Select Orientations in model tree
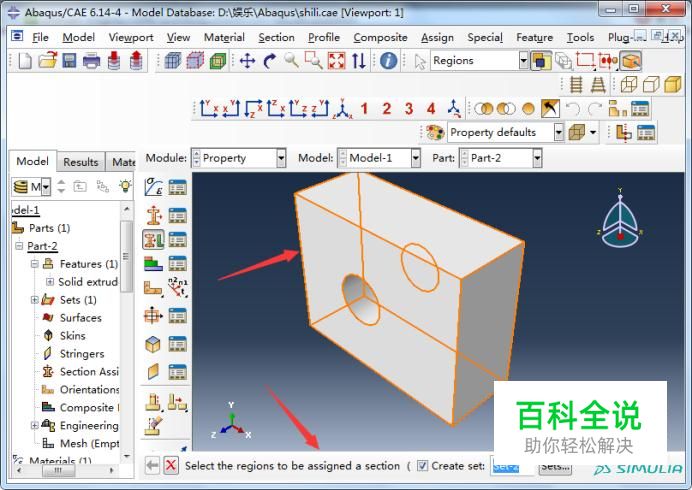The height and width of the screenshot is (490, 692). (89, 390)
